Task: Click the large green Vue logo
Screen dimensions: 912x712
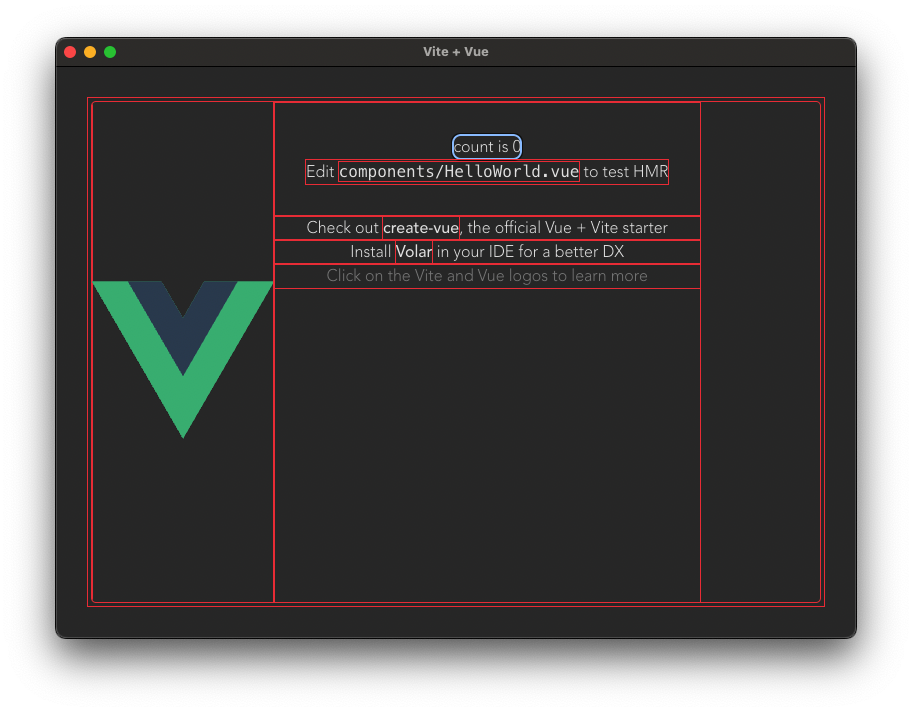Action: click(x=183, y=359)
